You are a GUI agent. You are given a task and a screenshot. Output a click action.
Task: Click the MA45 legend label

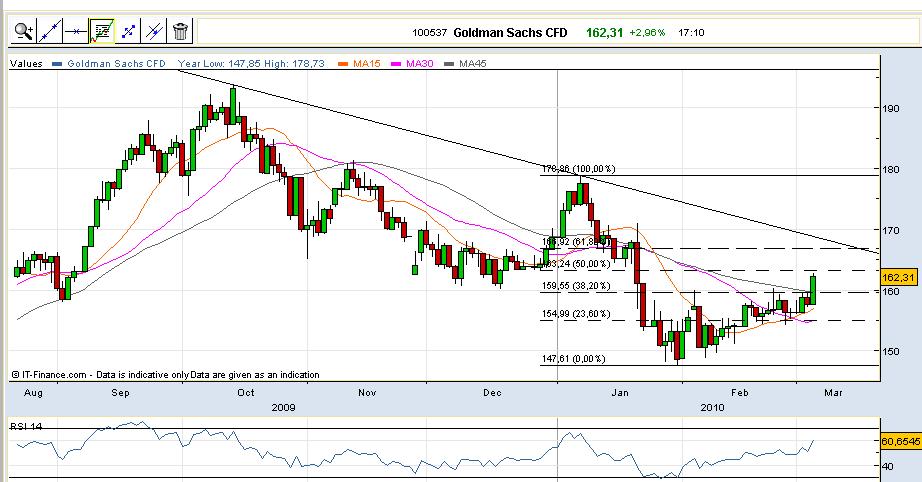pos(472,63)
